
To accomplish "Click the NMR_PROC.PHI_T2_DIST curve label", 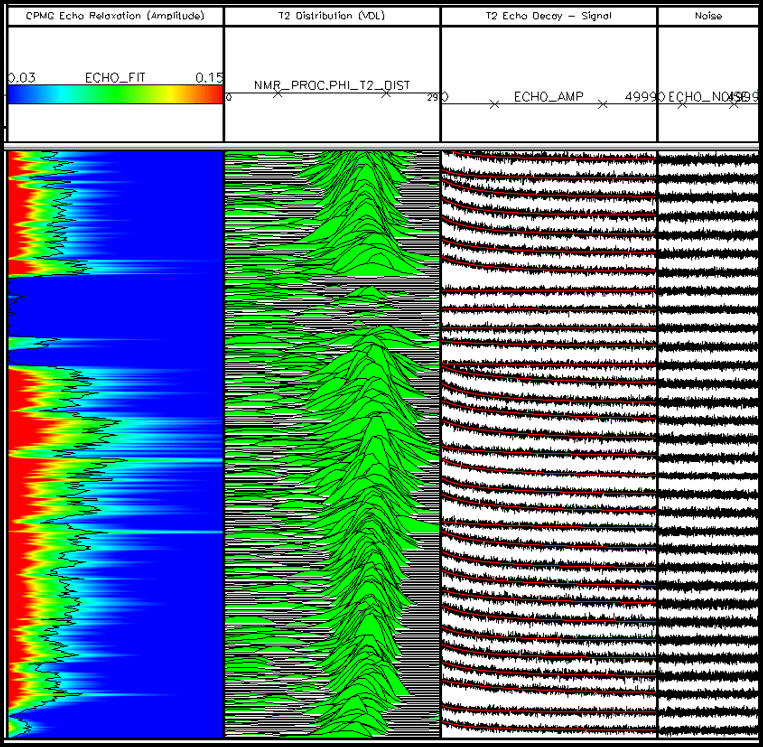I will click(332, 86).
